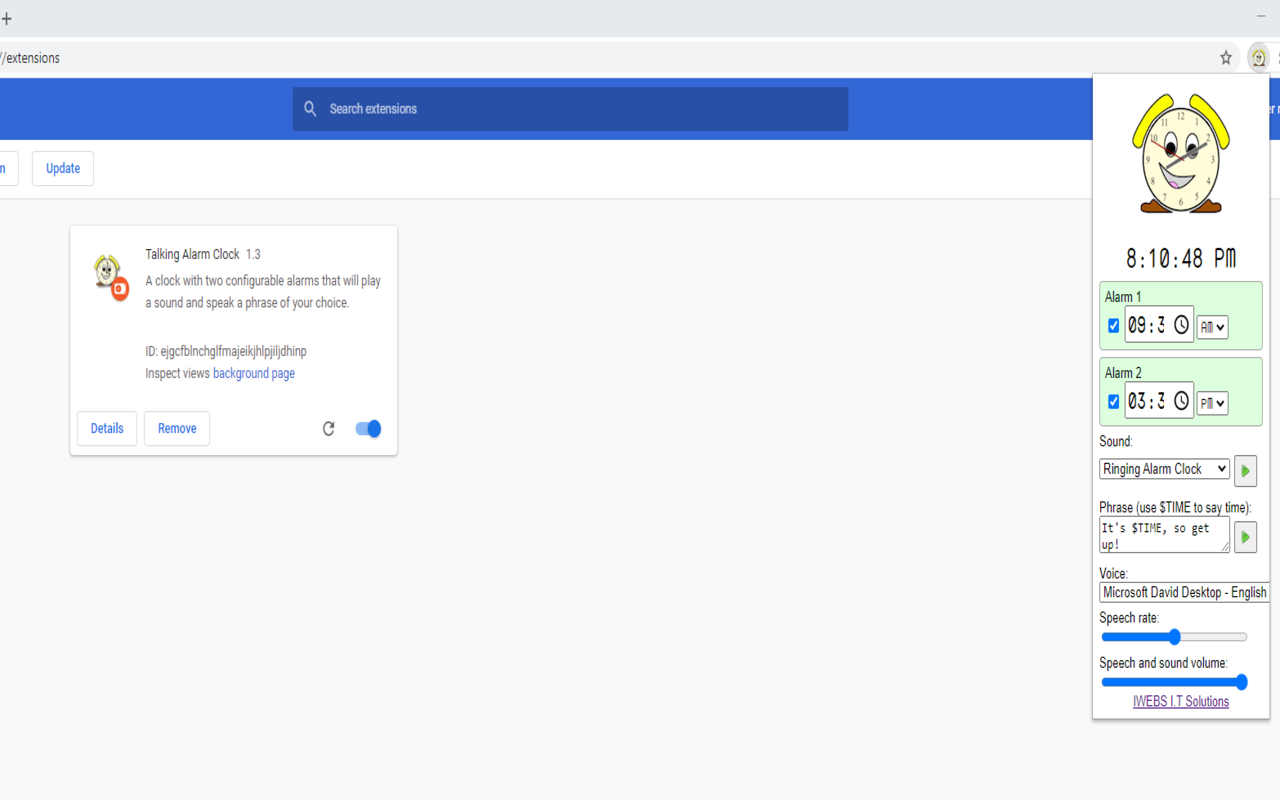This screenshot has height=800, width=1280.
Task: Focus the Search extensions field
Action: 570,109
